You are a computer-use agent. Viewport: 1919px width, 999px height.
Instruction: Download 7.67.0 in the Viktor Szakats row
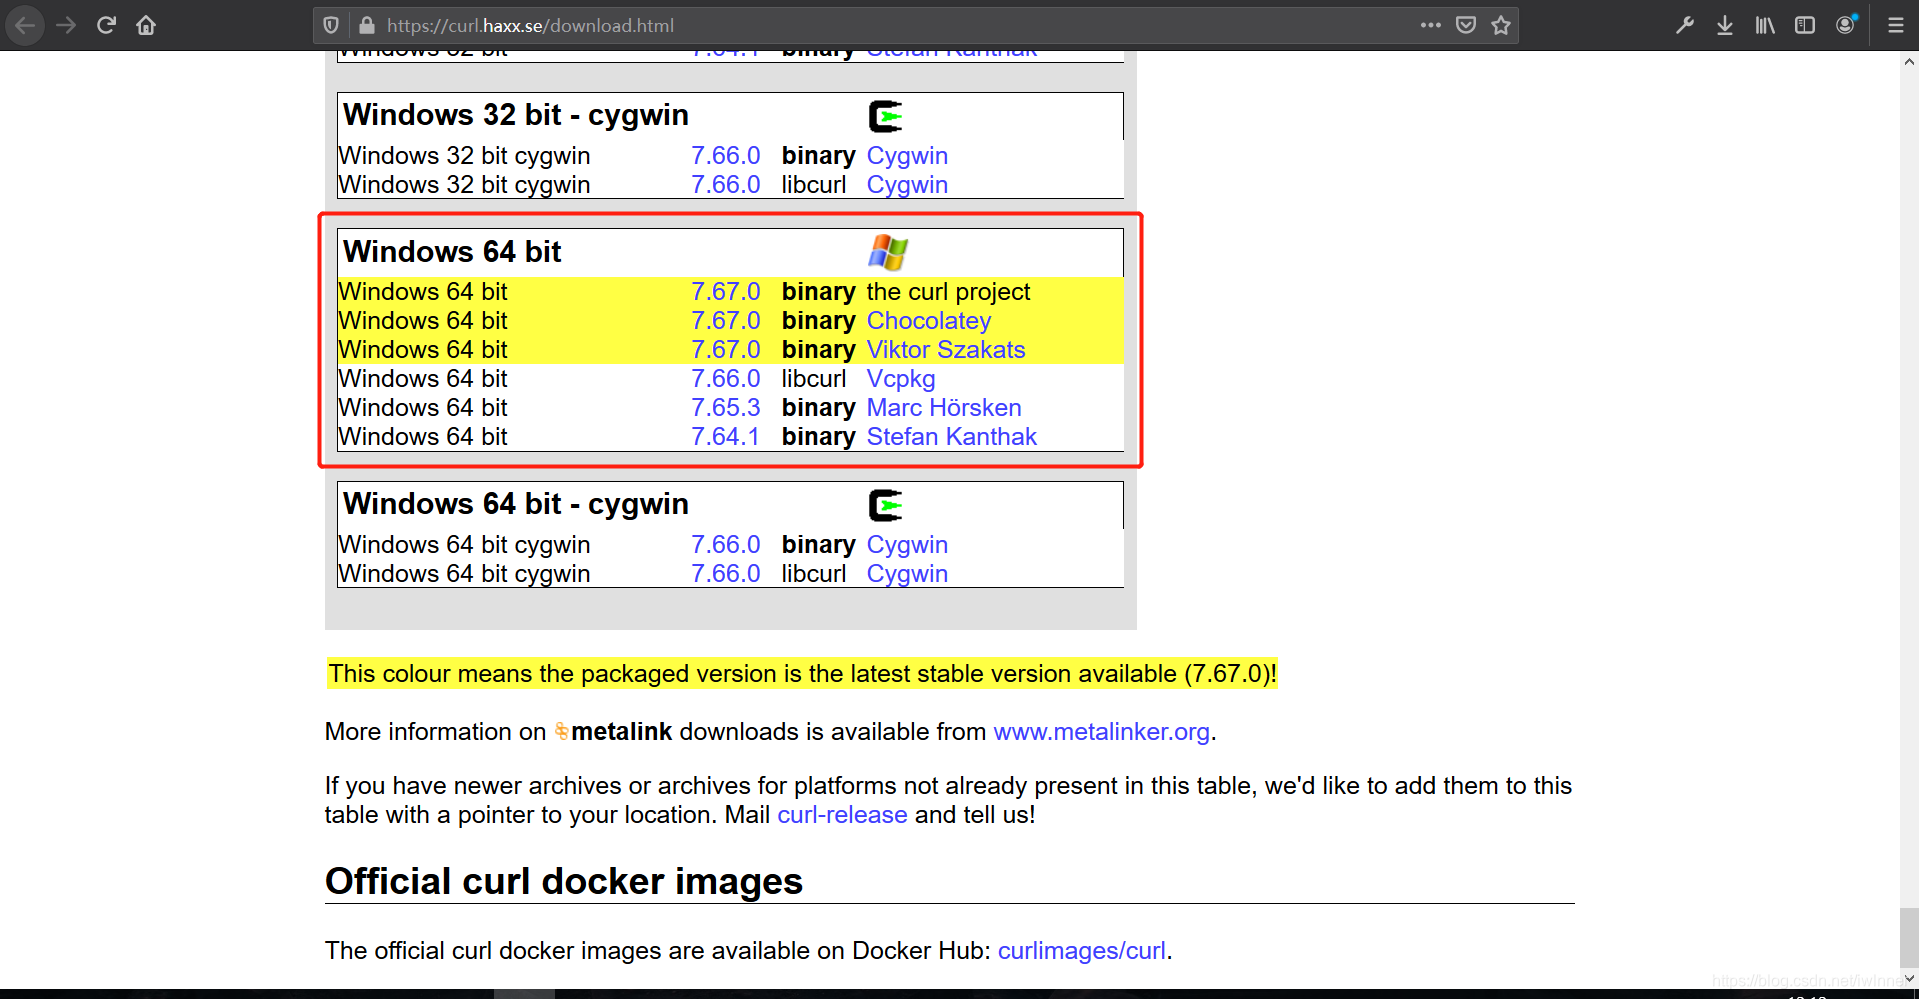tap(726, 350)
